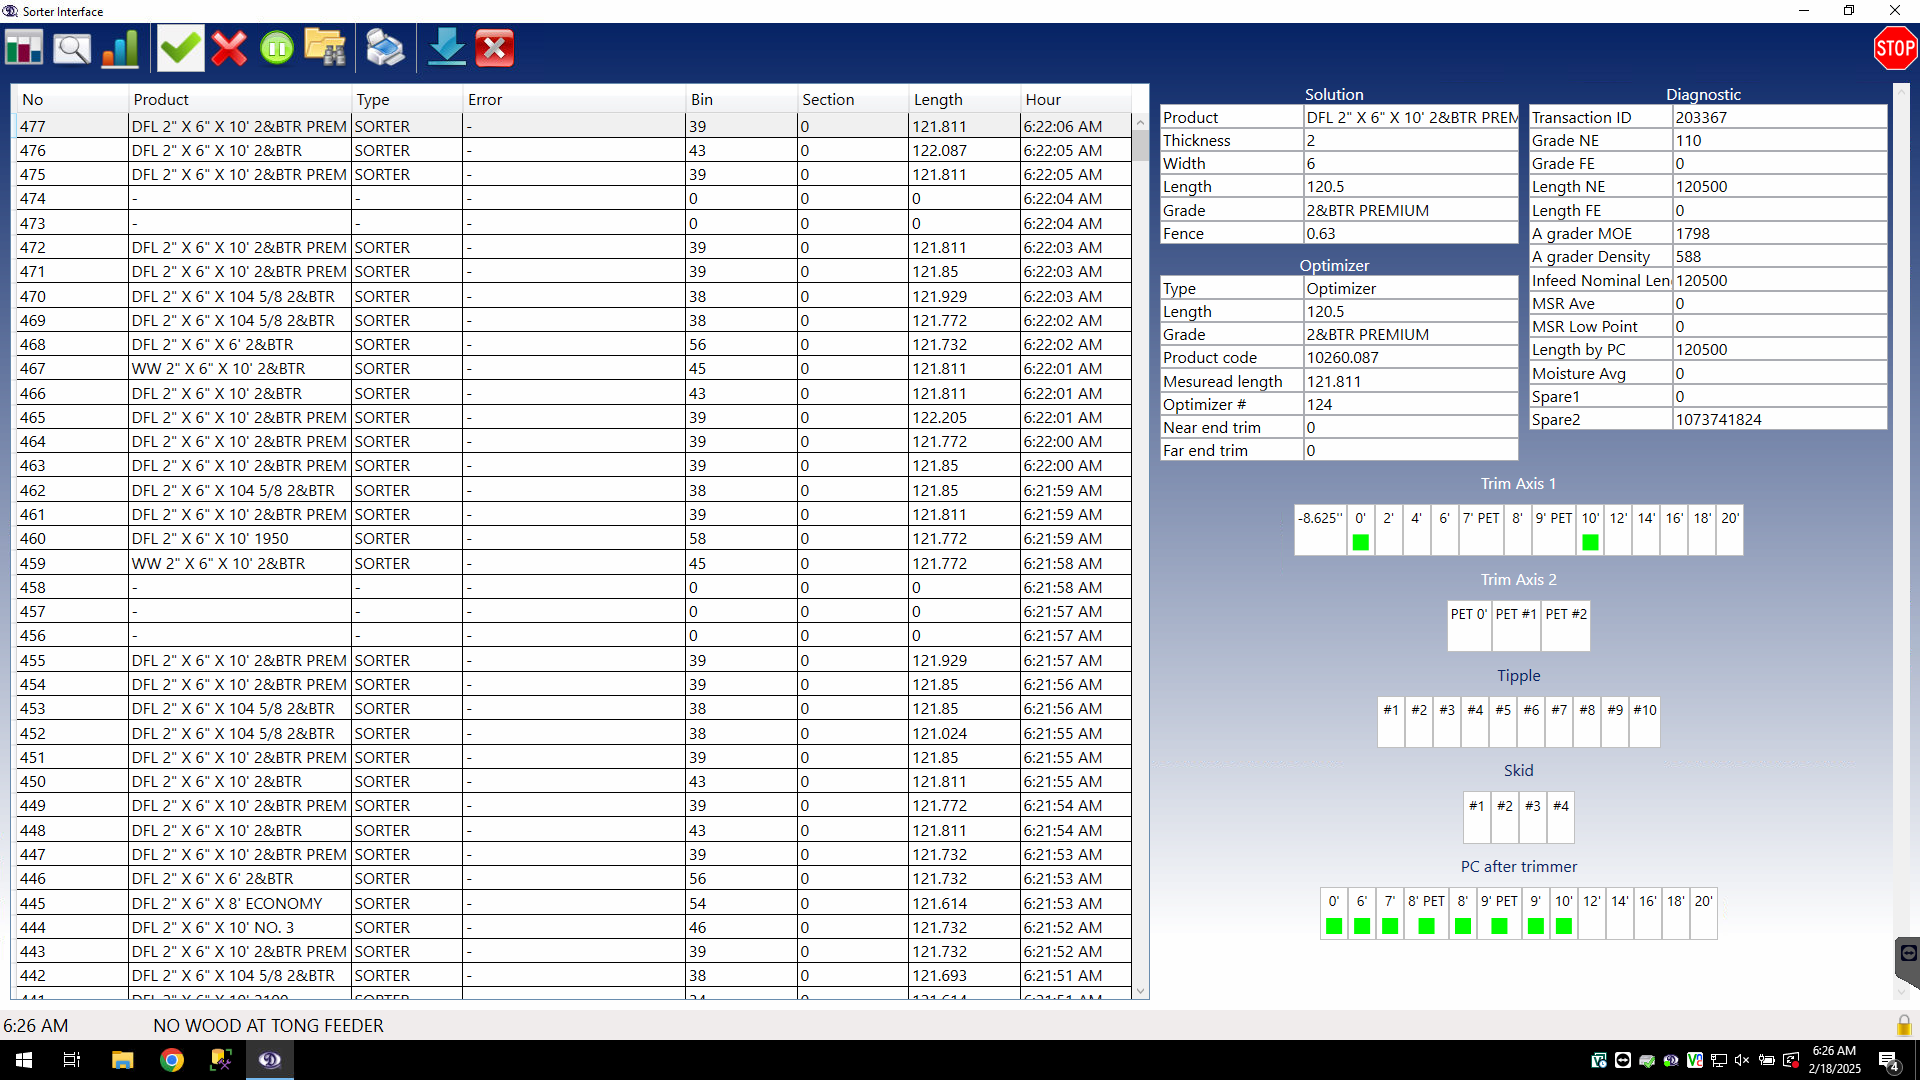Click the 9' PET green indicator after trimmer
The width and height of the screenshot is (1920, 1080).
point(1499,926)
